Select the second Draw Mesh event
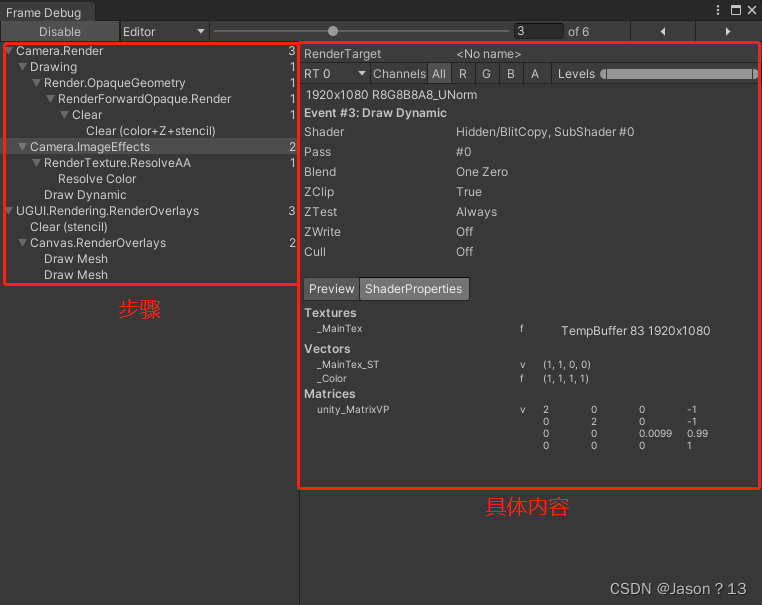The image size is (762, 605). (76, 275)
